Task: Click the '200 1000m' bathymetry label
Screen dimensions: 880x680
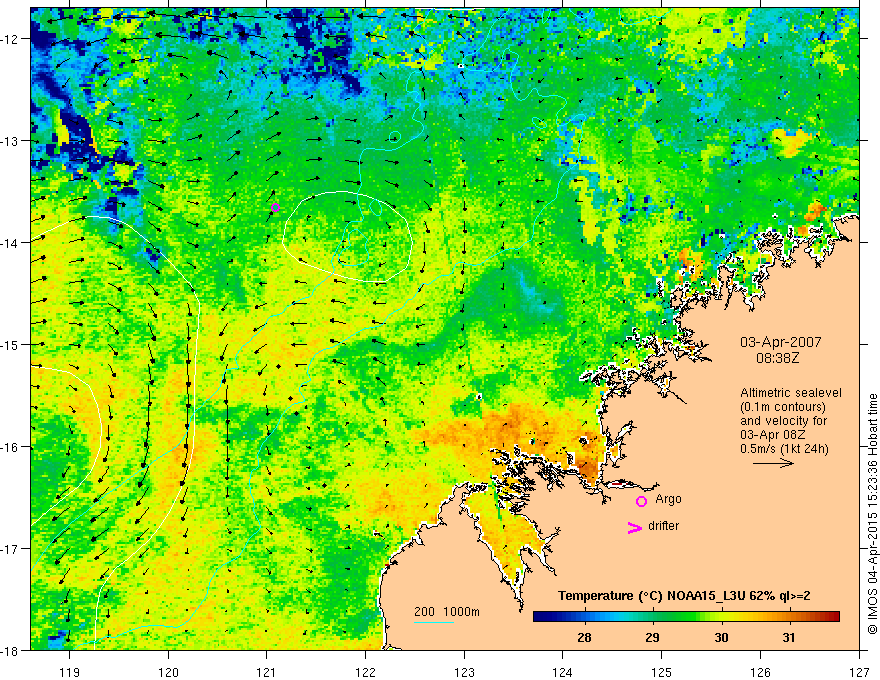Action: pyautogui.click(x=447, y=612)
